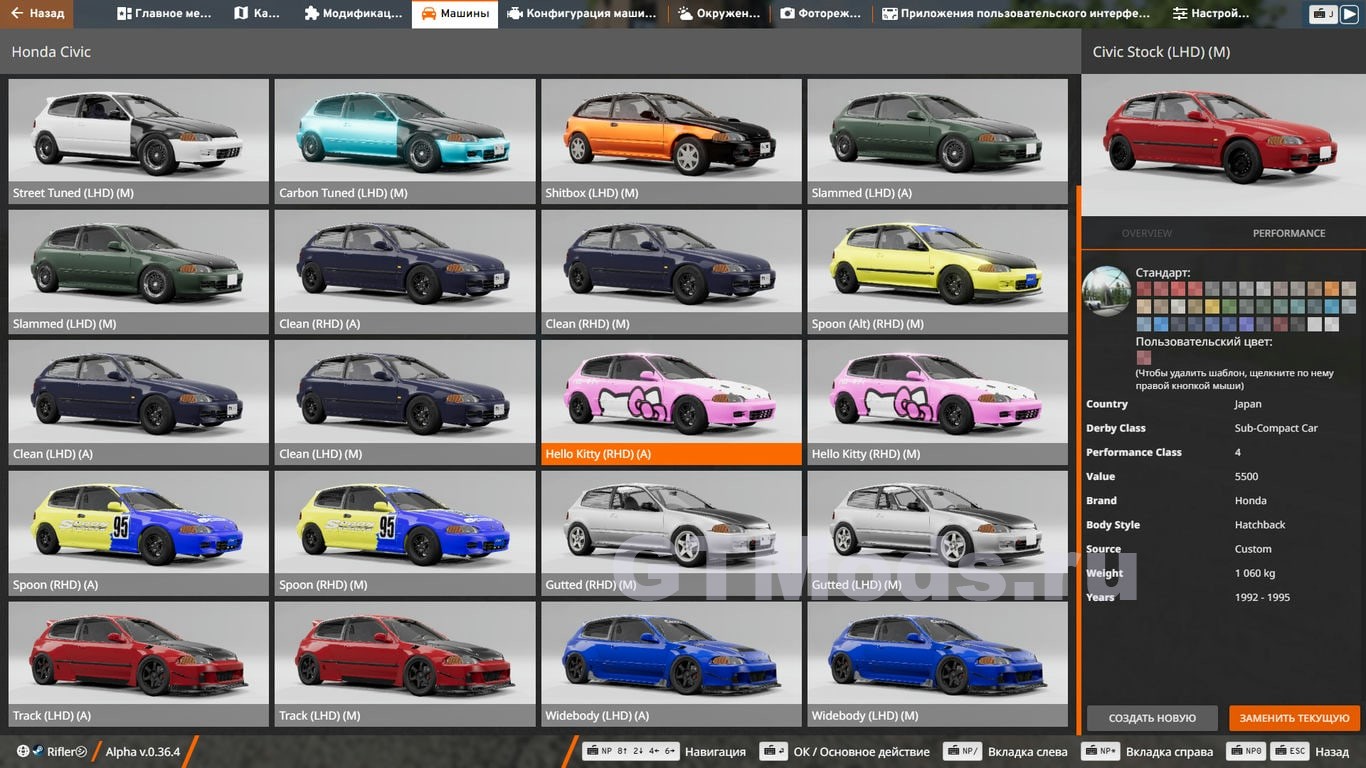The height and width of the screenshot is (768, 1366).
Task: Open the map (Карта) tab
Action: coord(257,14)
